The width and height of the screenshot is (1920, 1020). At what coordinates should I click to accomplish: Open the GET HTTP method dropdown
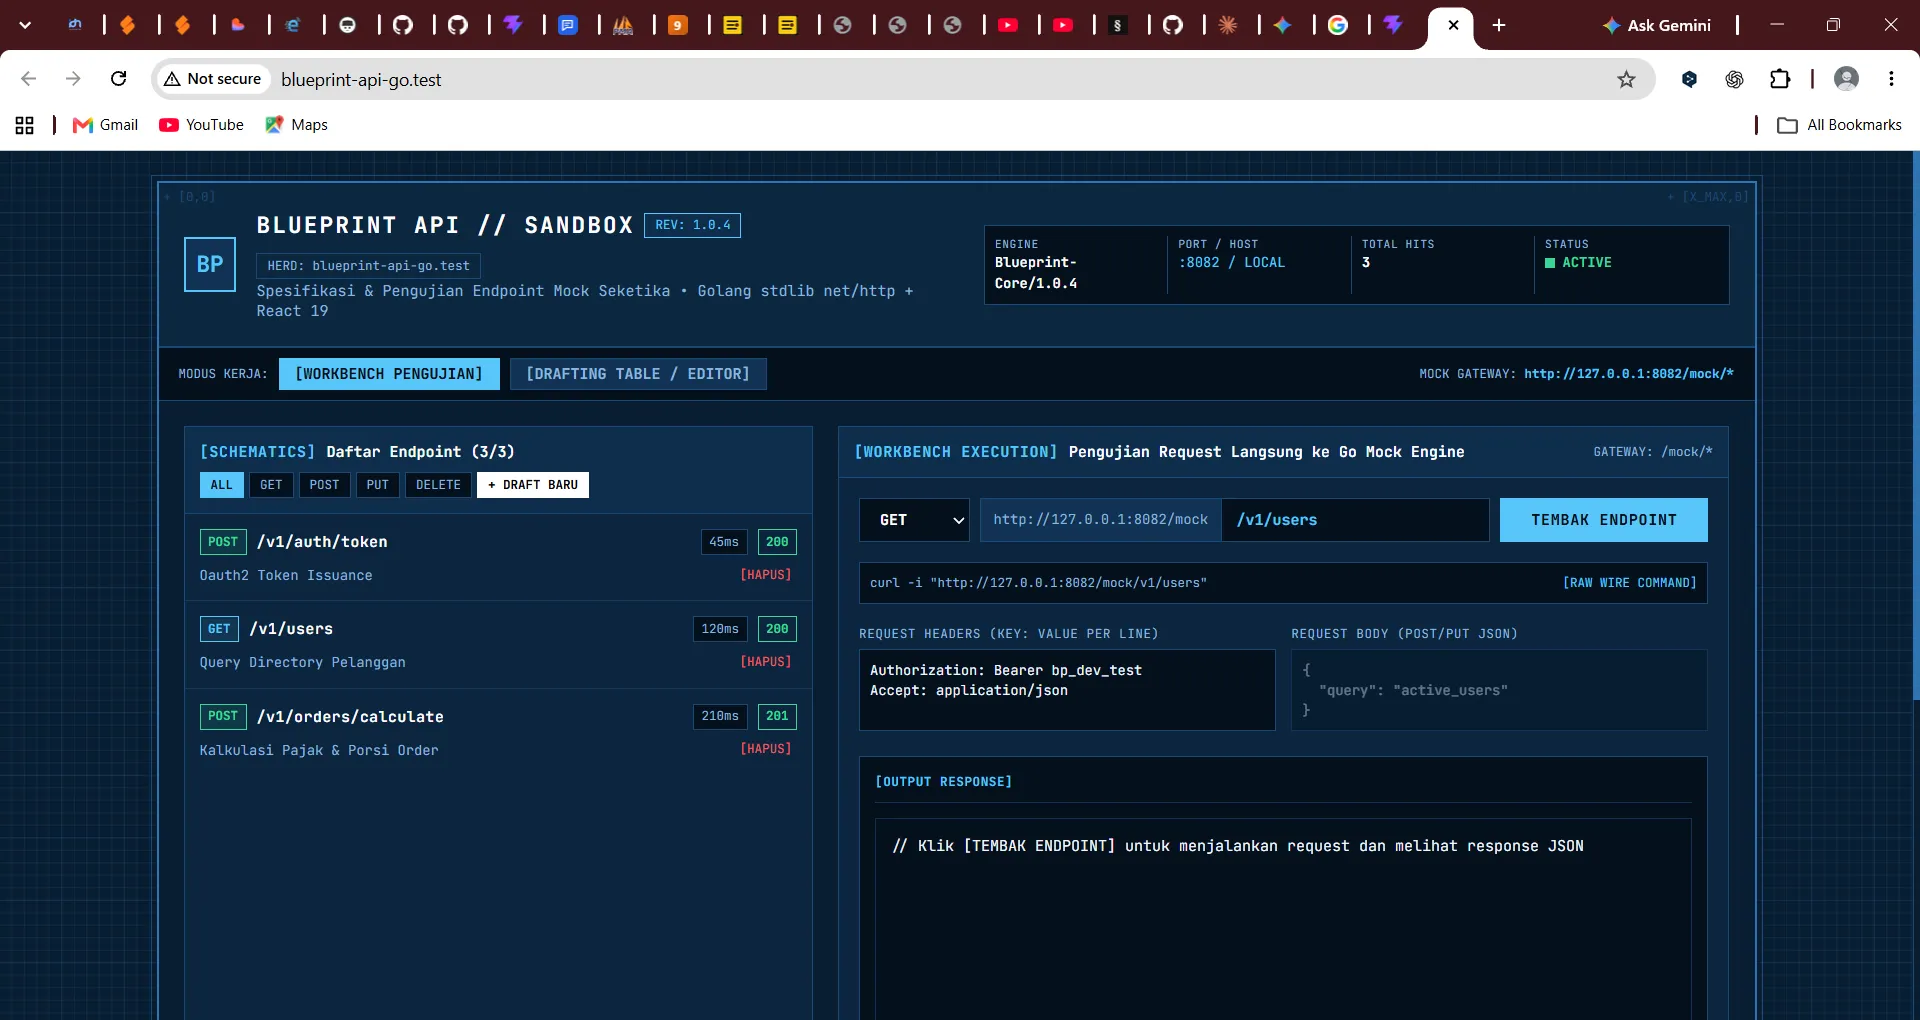pyautogui.click(x=914, y=520)
